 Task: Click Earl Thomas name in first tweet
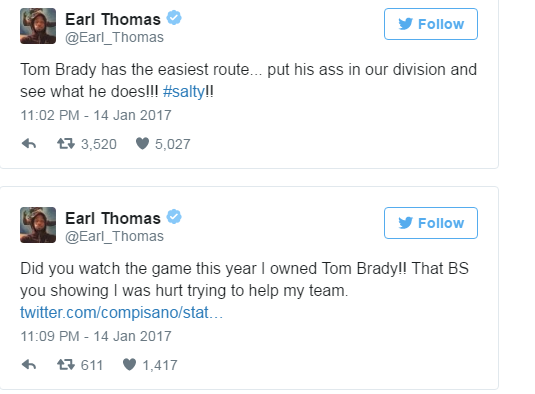tap(113, 19)
